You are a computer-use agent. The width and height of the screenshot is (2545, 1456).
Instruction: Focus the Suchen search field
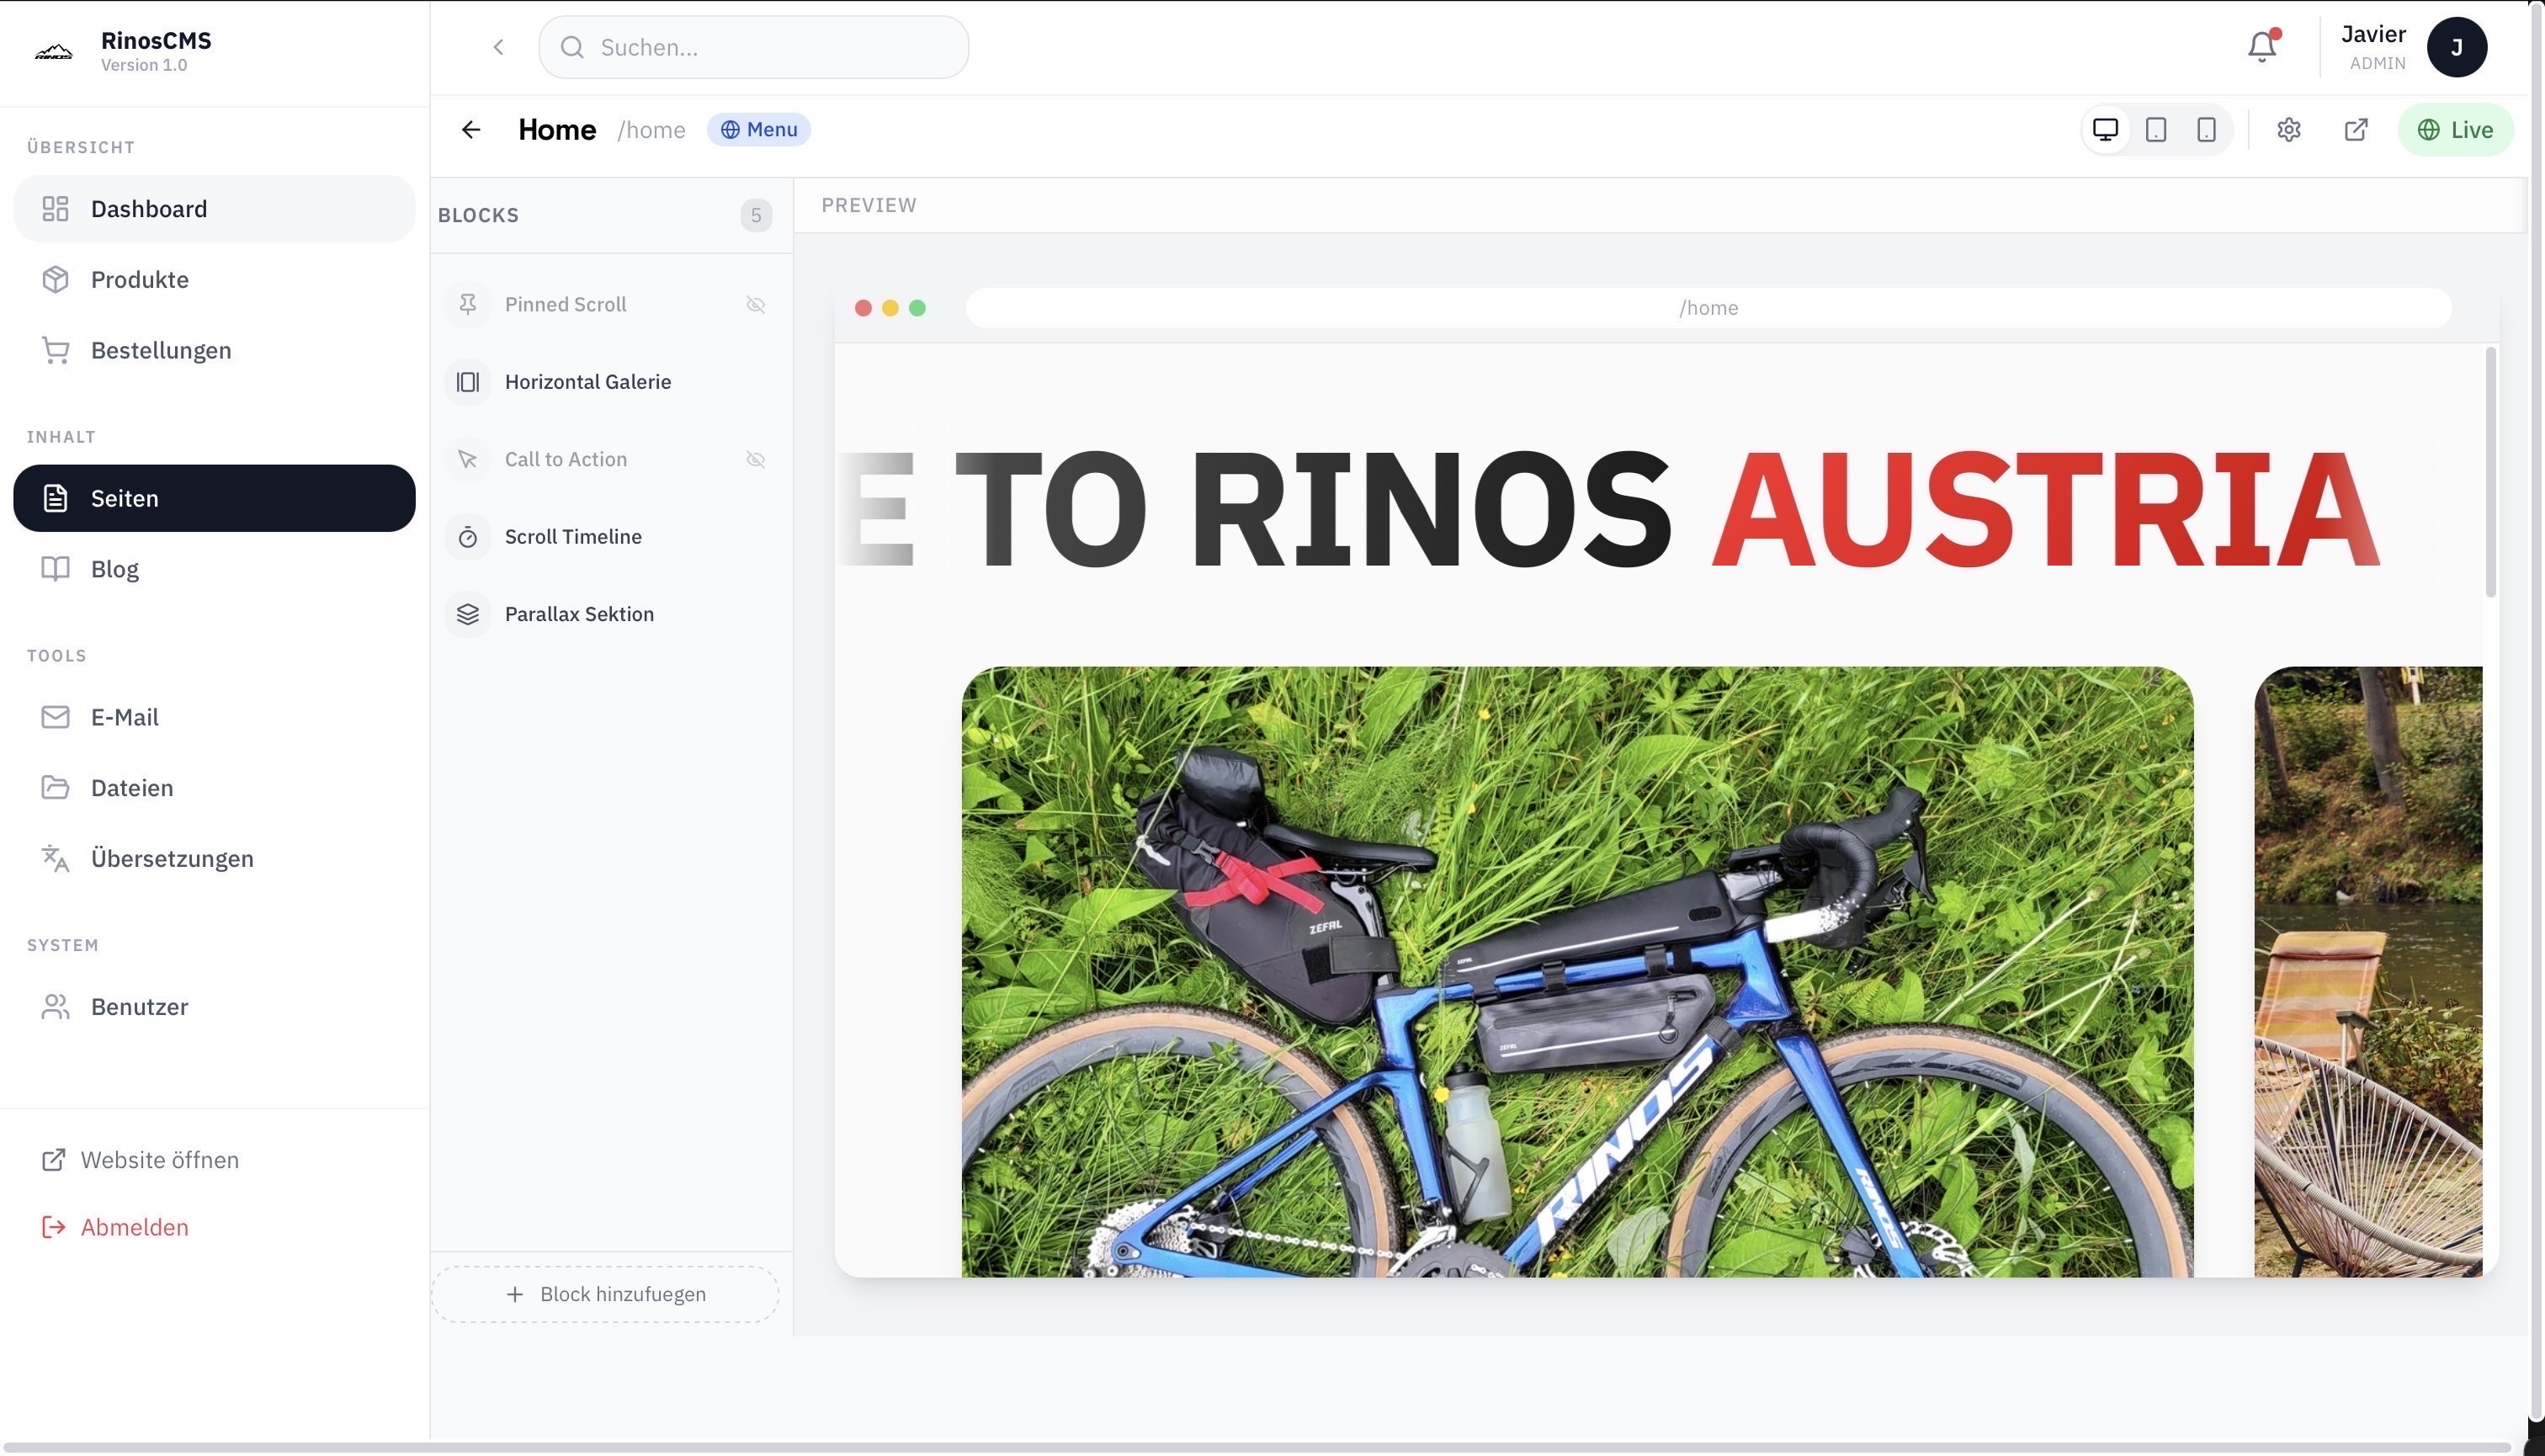[753, 47]
